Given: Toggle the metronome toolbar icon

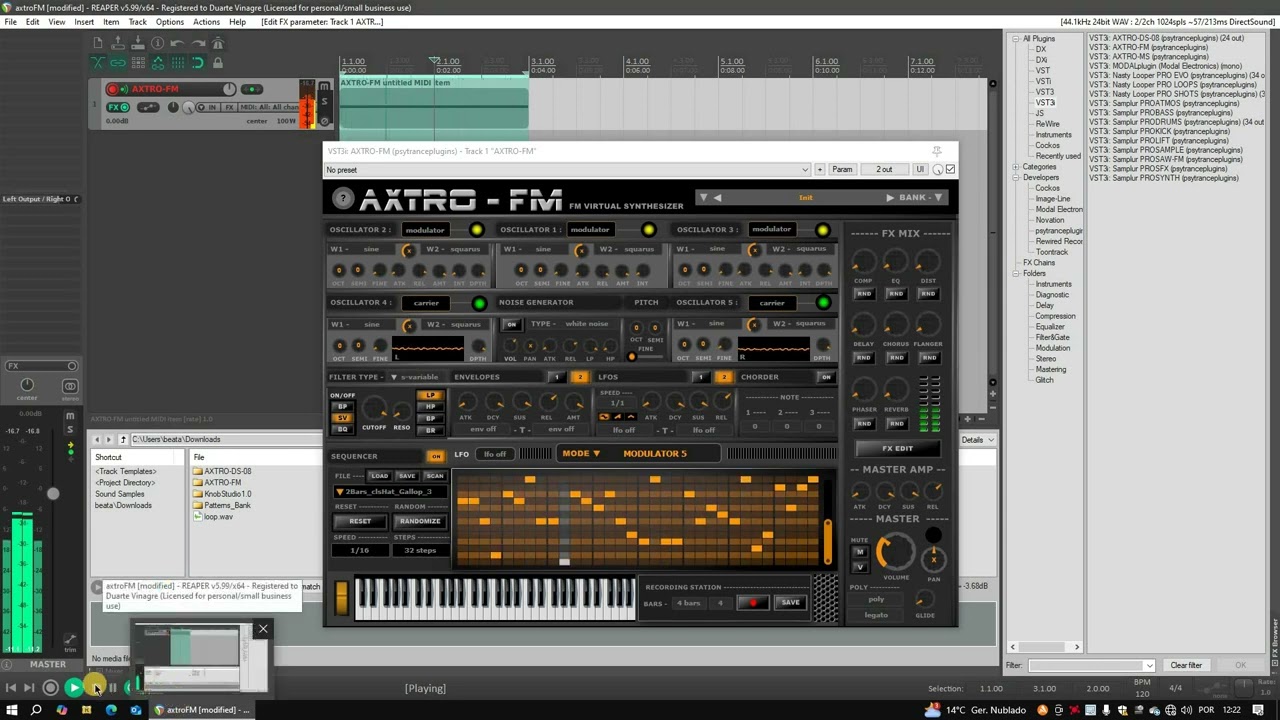Looking at the screenshot, I should pyautogui.click(x=218, y=43).
